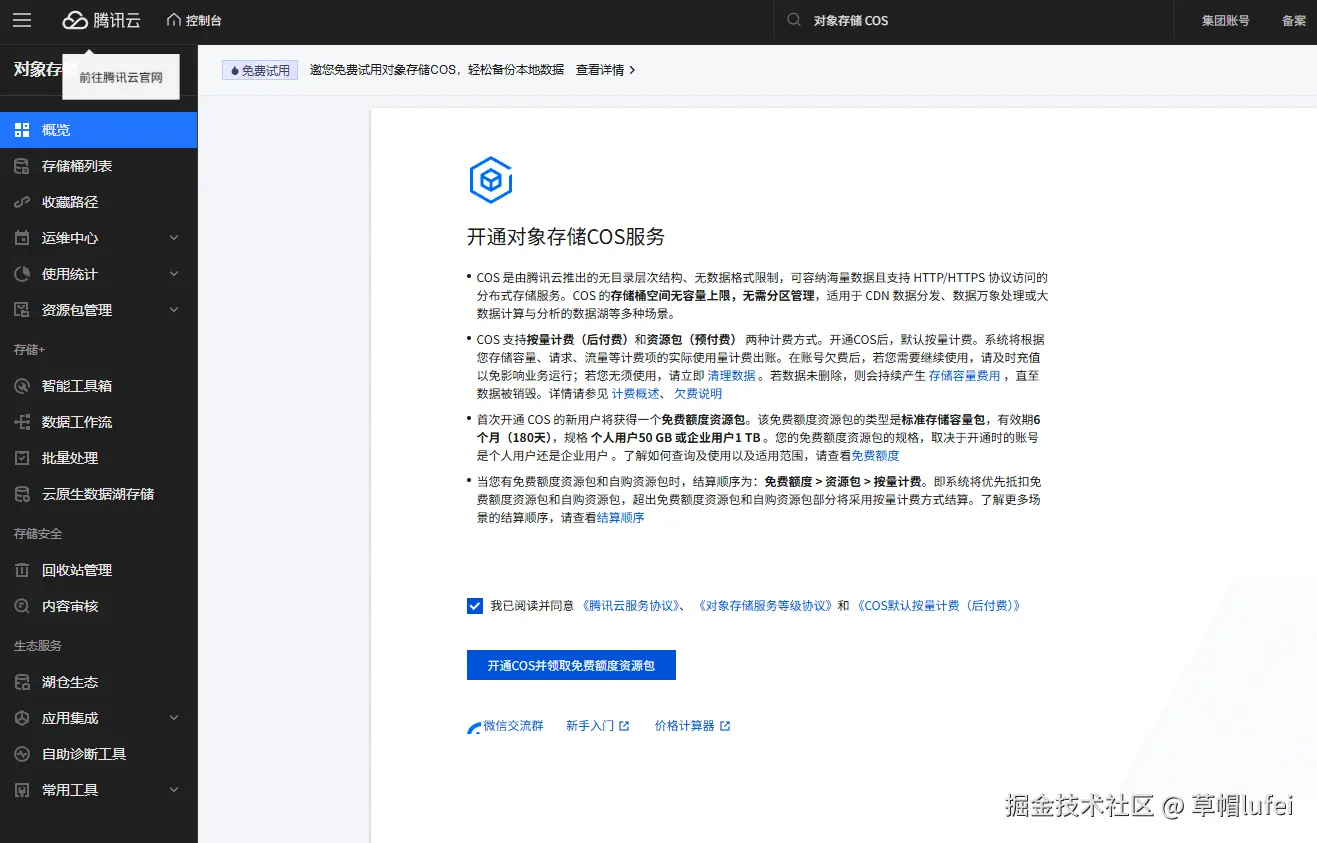Expand the 使用统计 submenu chevron
The height and width of the screenshot is (843, 1317).
[174, 274]
